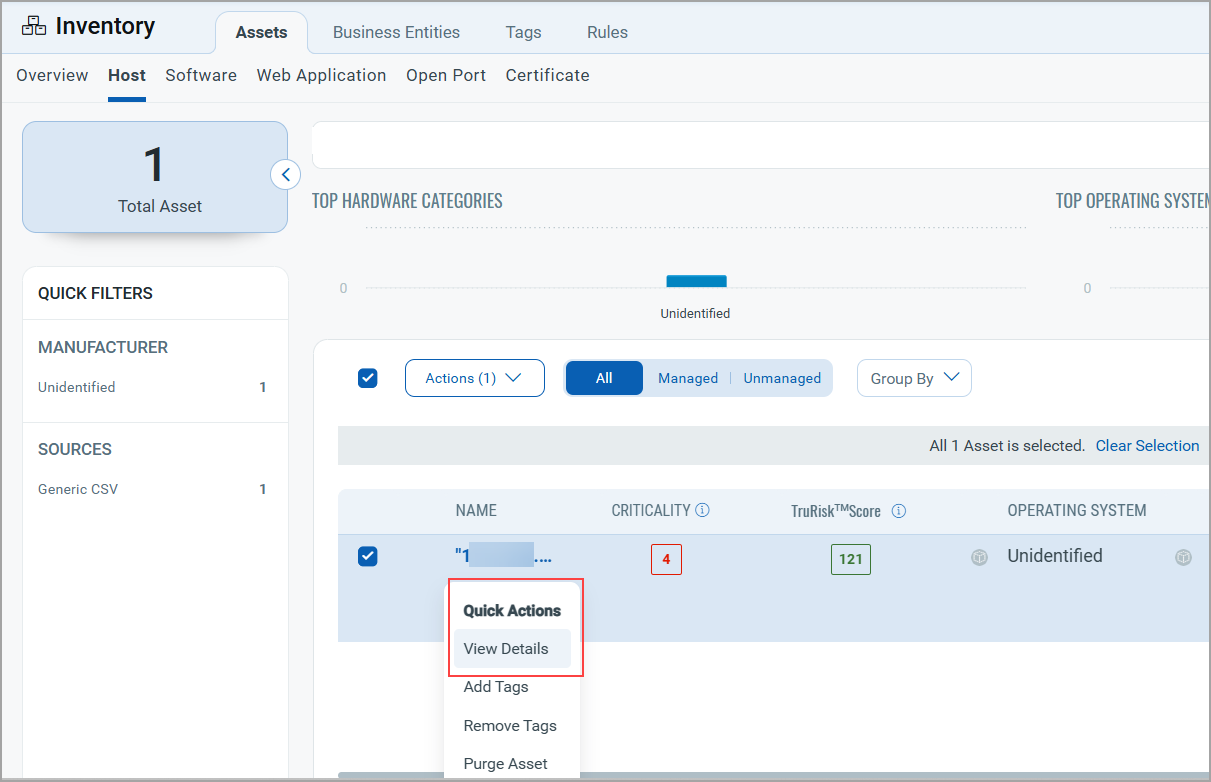This screenshot has width=1211, height=782.
Task: Select the Unmanaged filter toggle
Action: click(781, 378)
